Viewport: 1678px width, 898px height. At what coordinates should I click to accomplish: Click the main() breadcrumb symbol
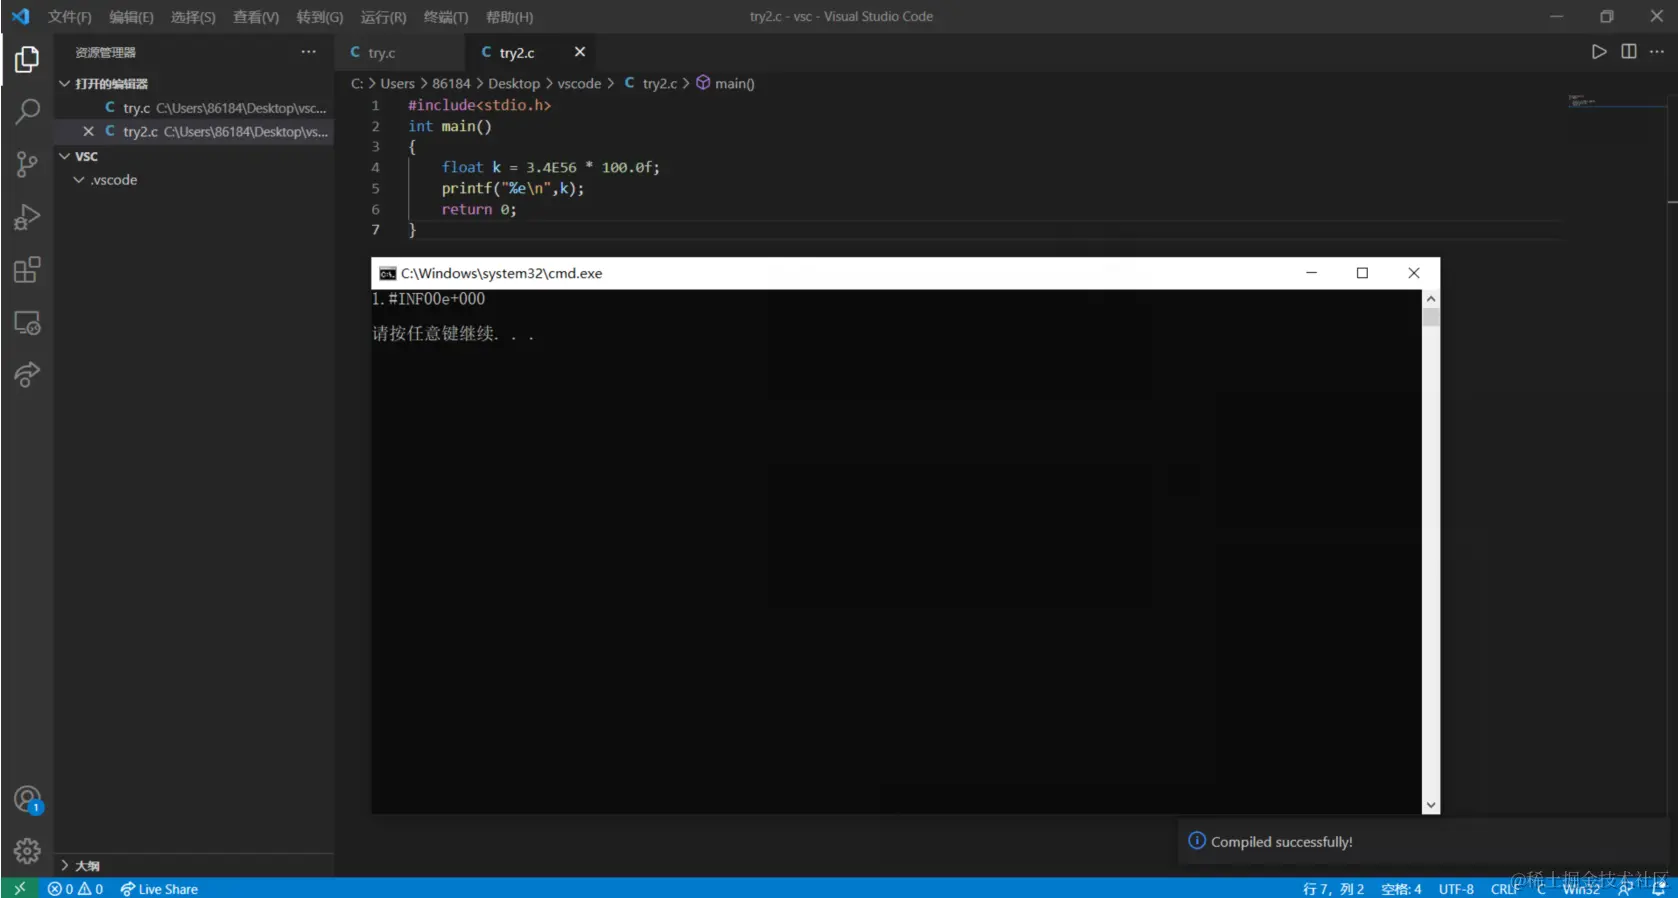point(725,83)
